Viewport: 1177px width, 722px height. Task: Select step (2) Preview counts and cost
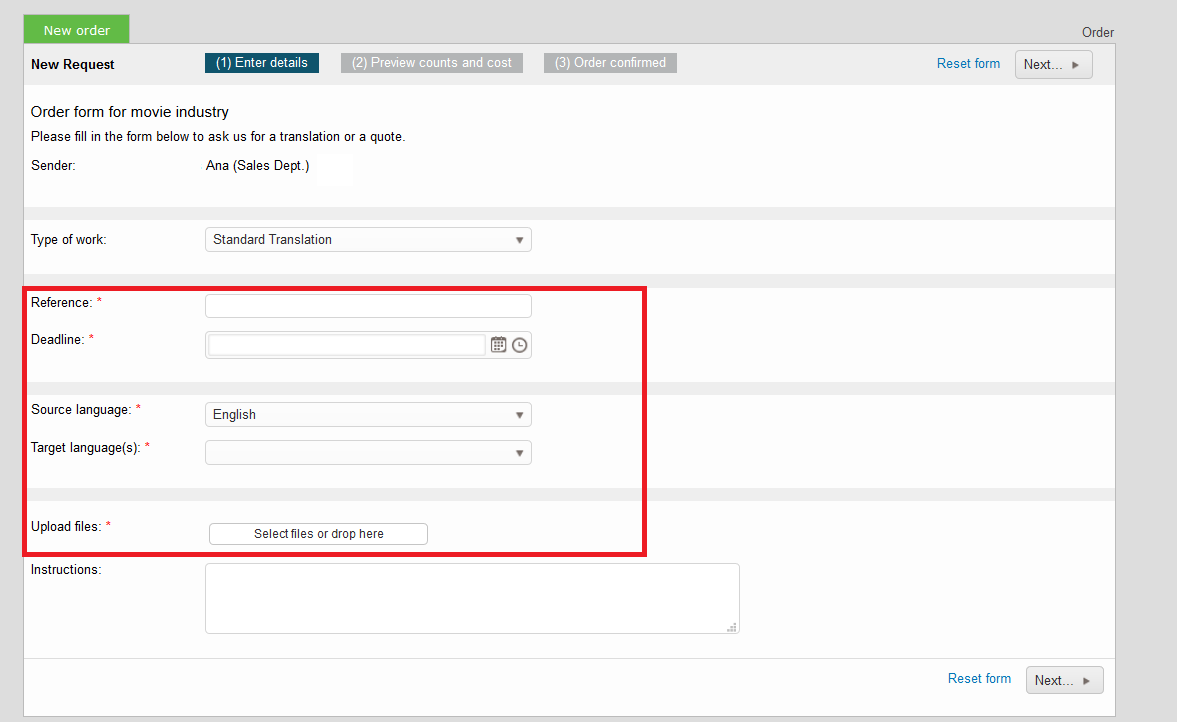click(x=432, y=63)
